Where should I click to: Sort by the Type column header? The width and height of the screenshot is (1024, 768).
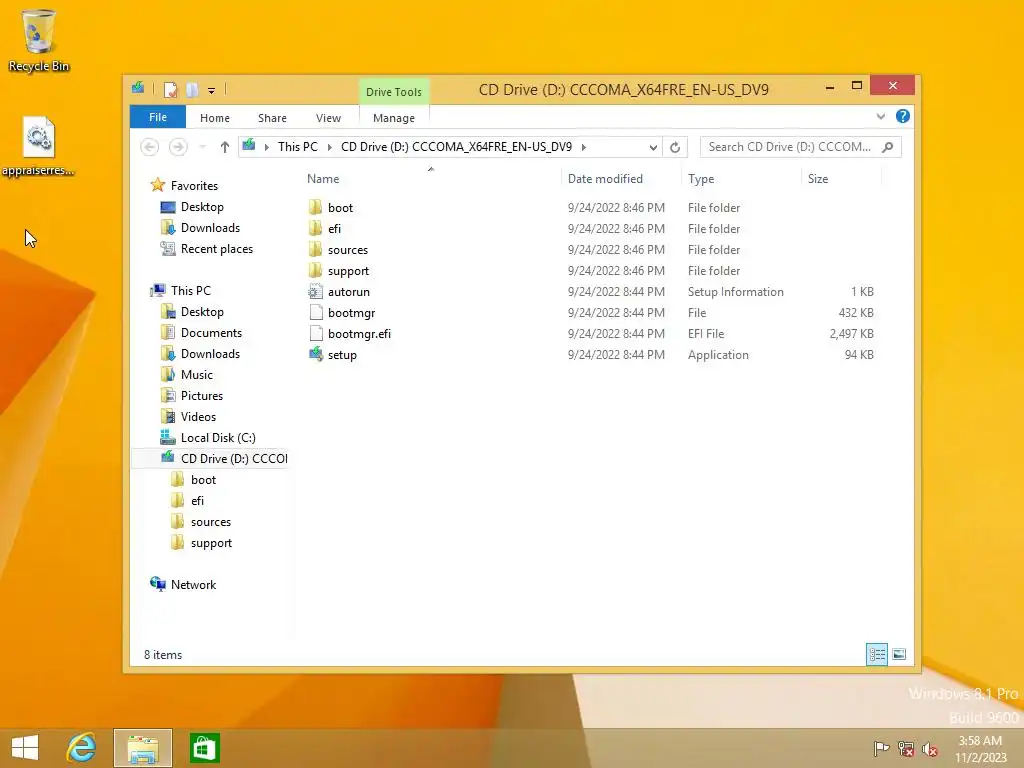pyautogui.click(x=701, y=179)
